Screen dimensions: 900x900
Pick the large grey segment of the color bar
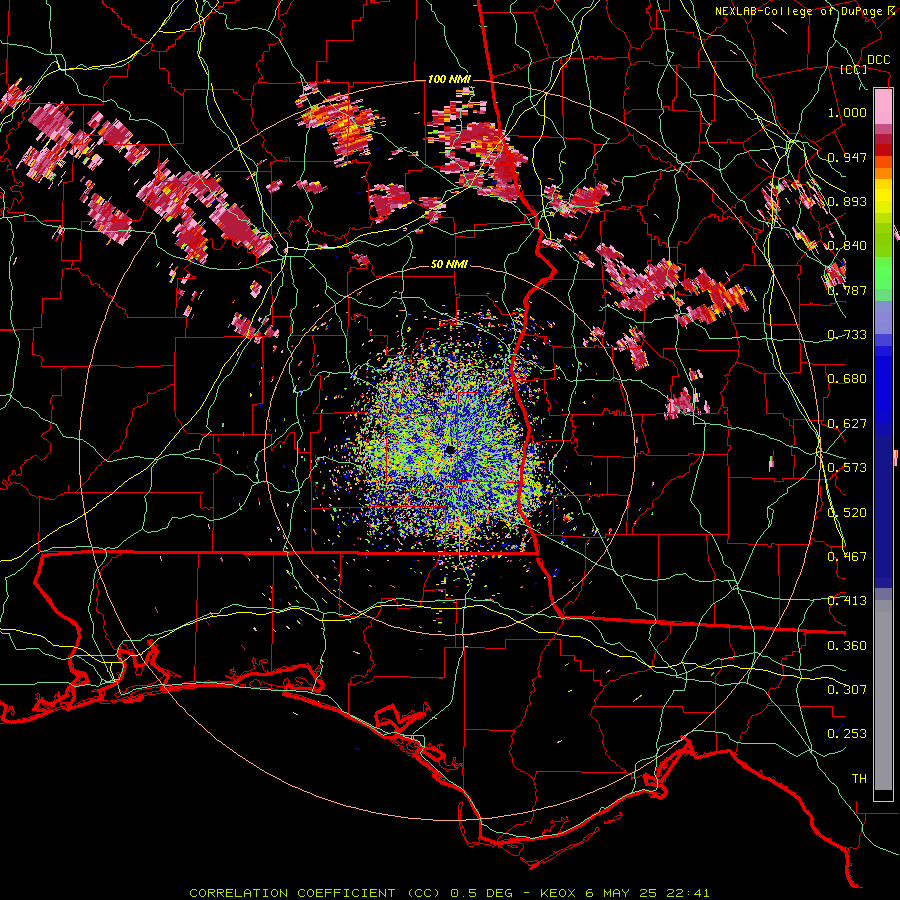pos(883,695)
